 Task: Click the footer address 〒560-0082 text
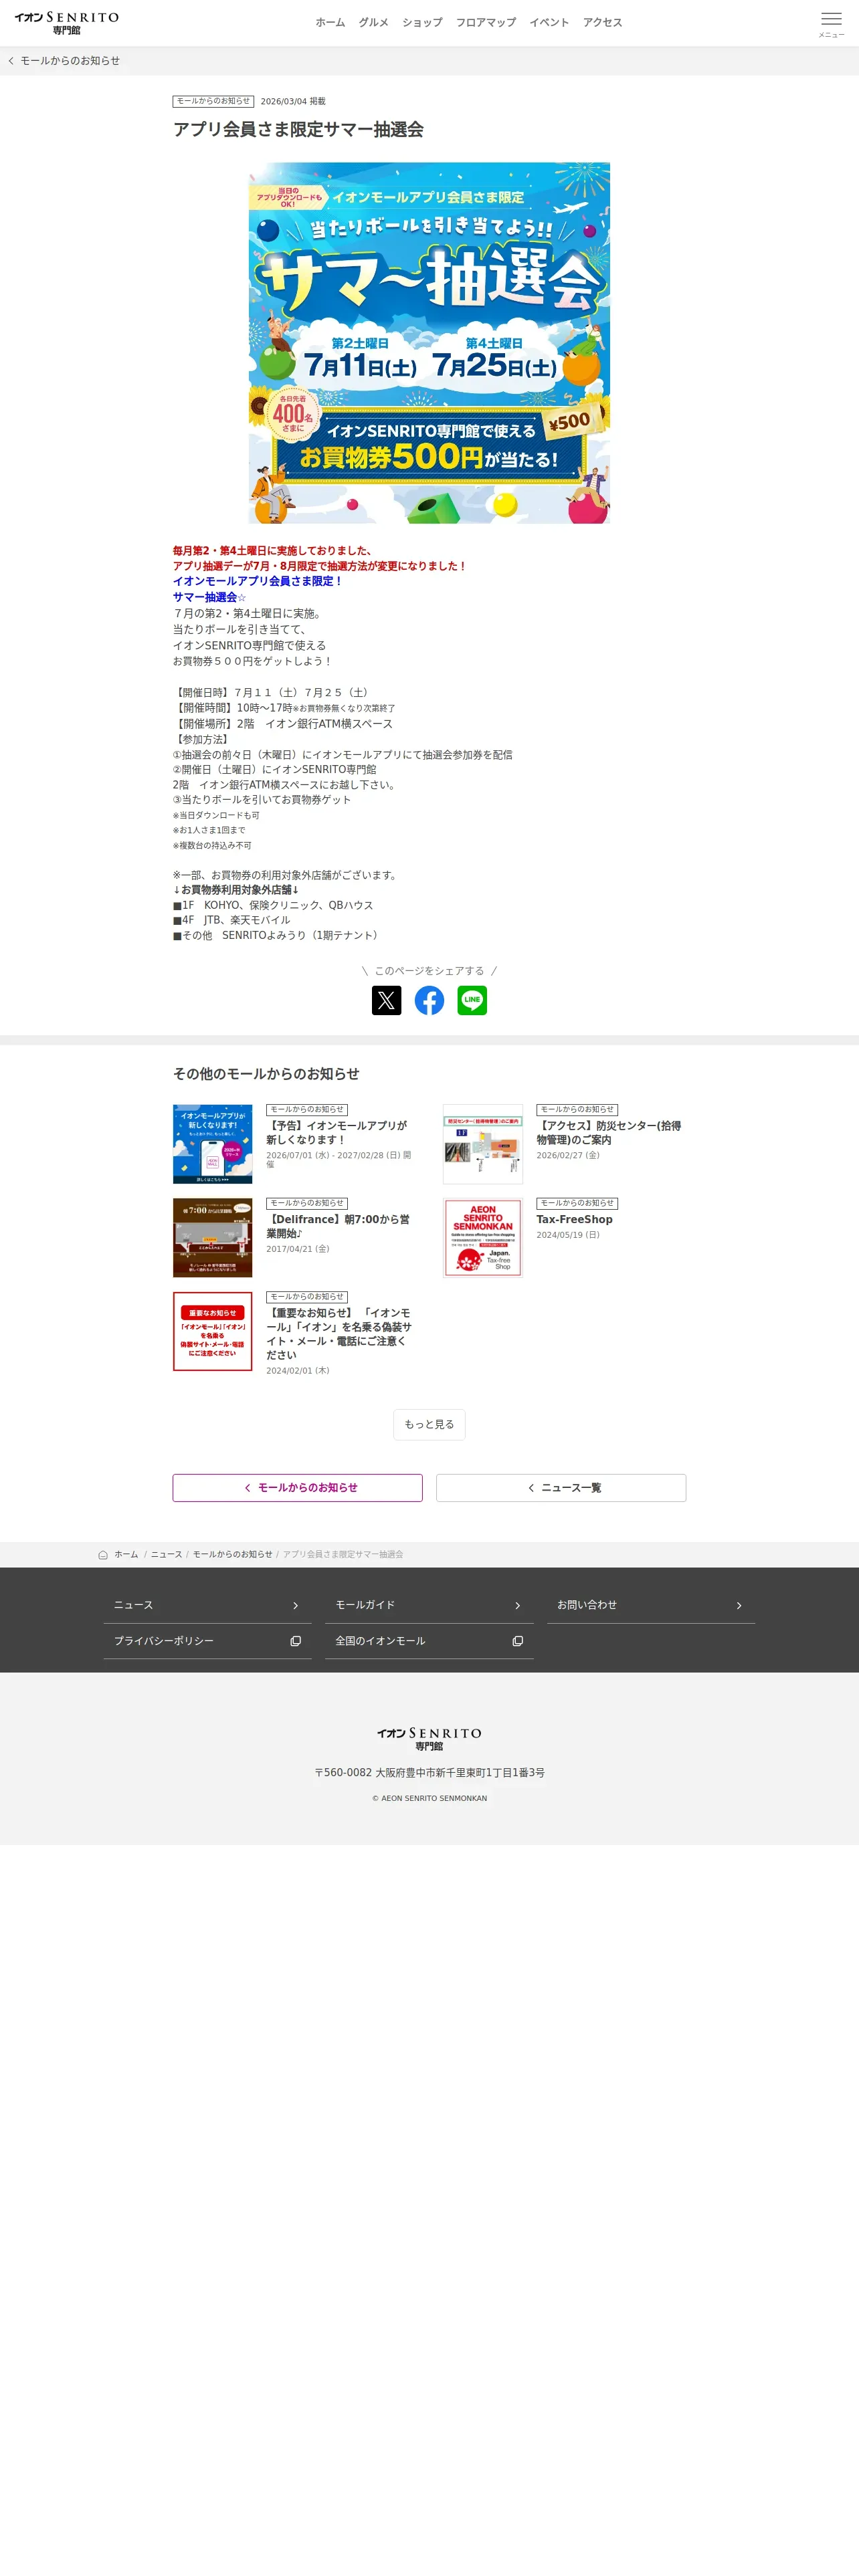tap(429, 1772)
